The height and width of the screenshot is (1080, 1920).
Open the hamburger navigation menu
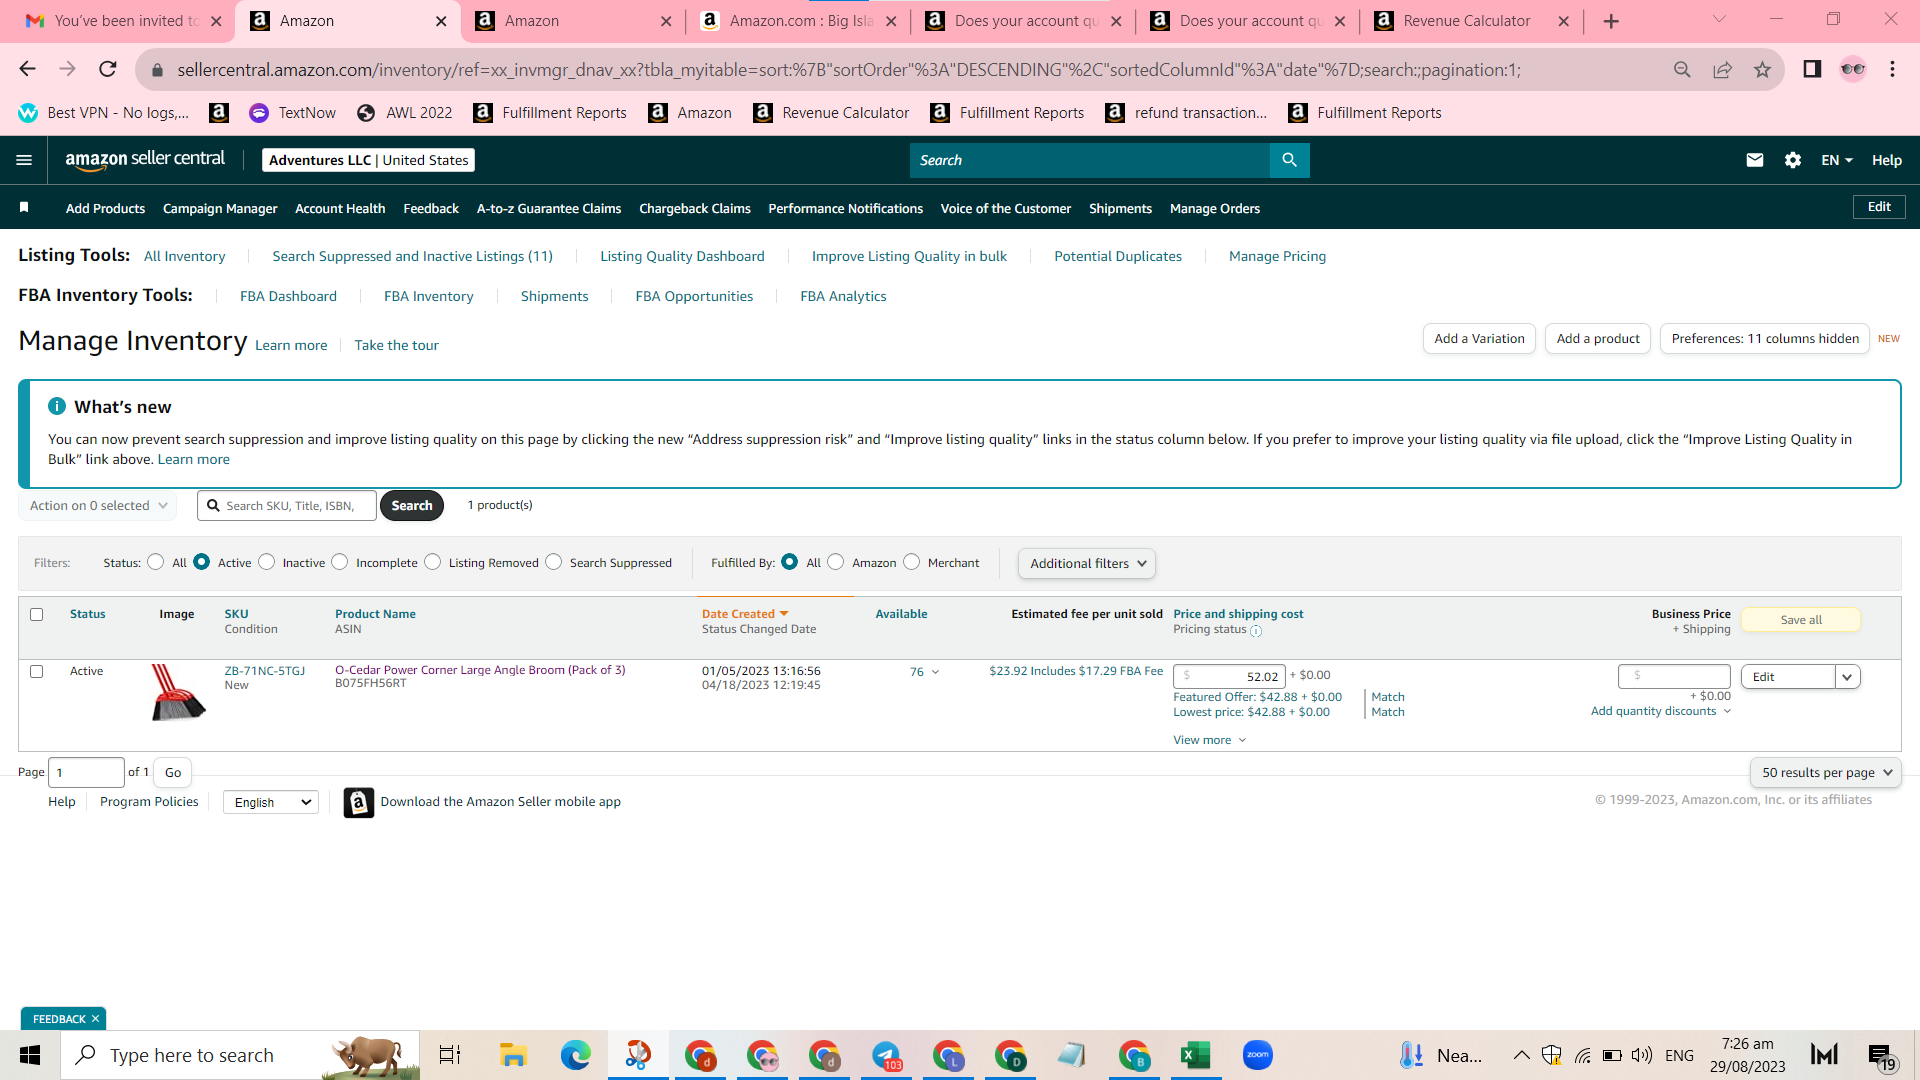[24, 160]
